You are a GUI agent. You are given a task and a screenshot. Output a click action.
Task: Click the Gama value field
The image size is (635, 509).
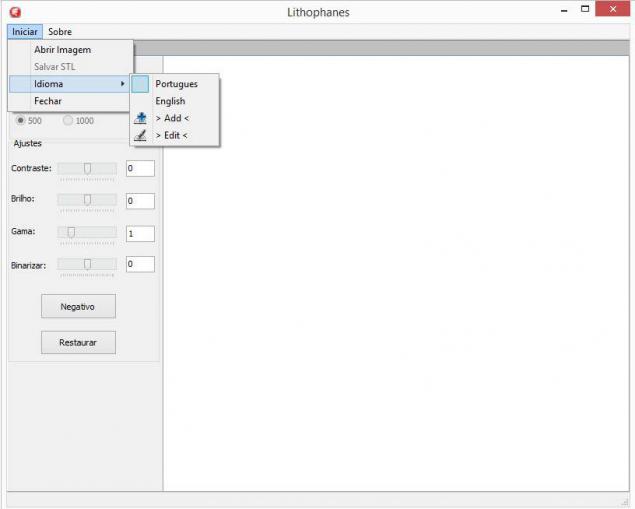pyautogui.click(x=140, y=234)
